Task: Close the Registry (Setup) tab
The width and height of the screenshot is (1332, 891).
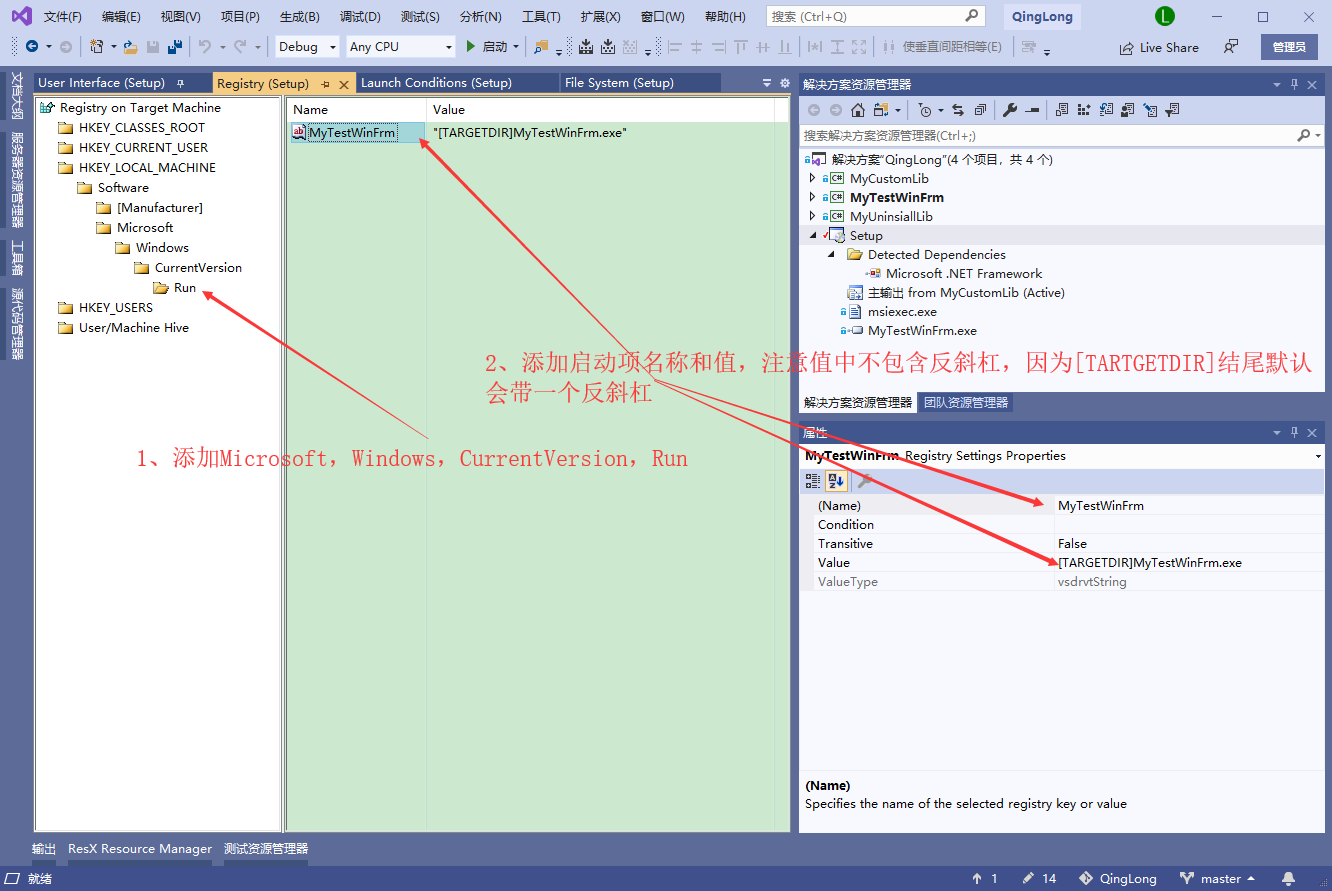Action: click(x=344, y=84)
